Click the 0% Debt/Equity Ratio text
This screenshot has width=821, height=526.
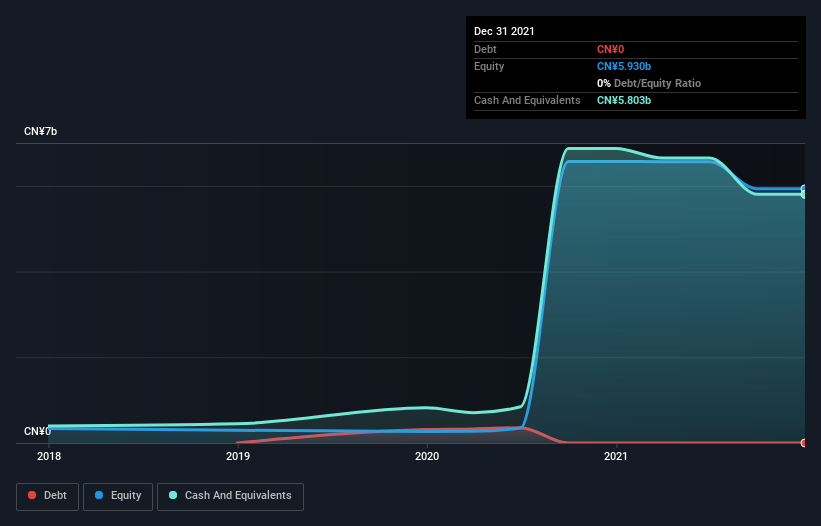[x=649, y=83]
